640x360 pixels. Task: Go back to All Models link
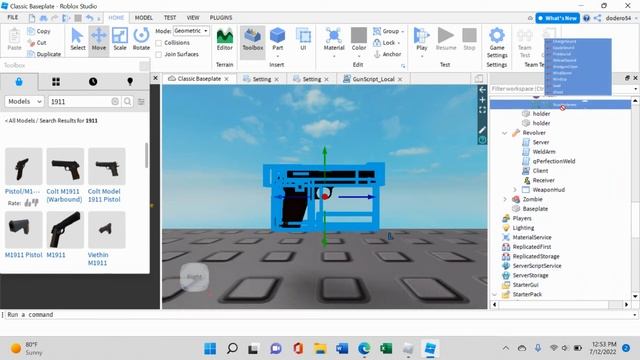click(x=20, y=121)
